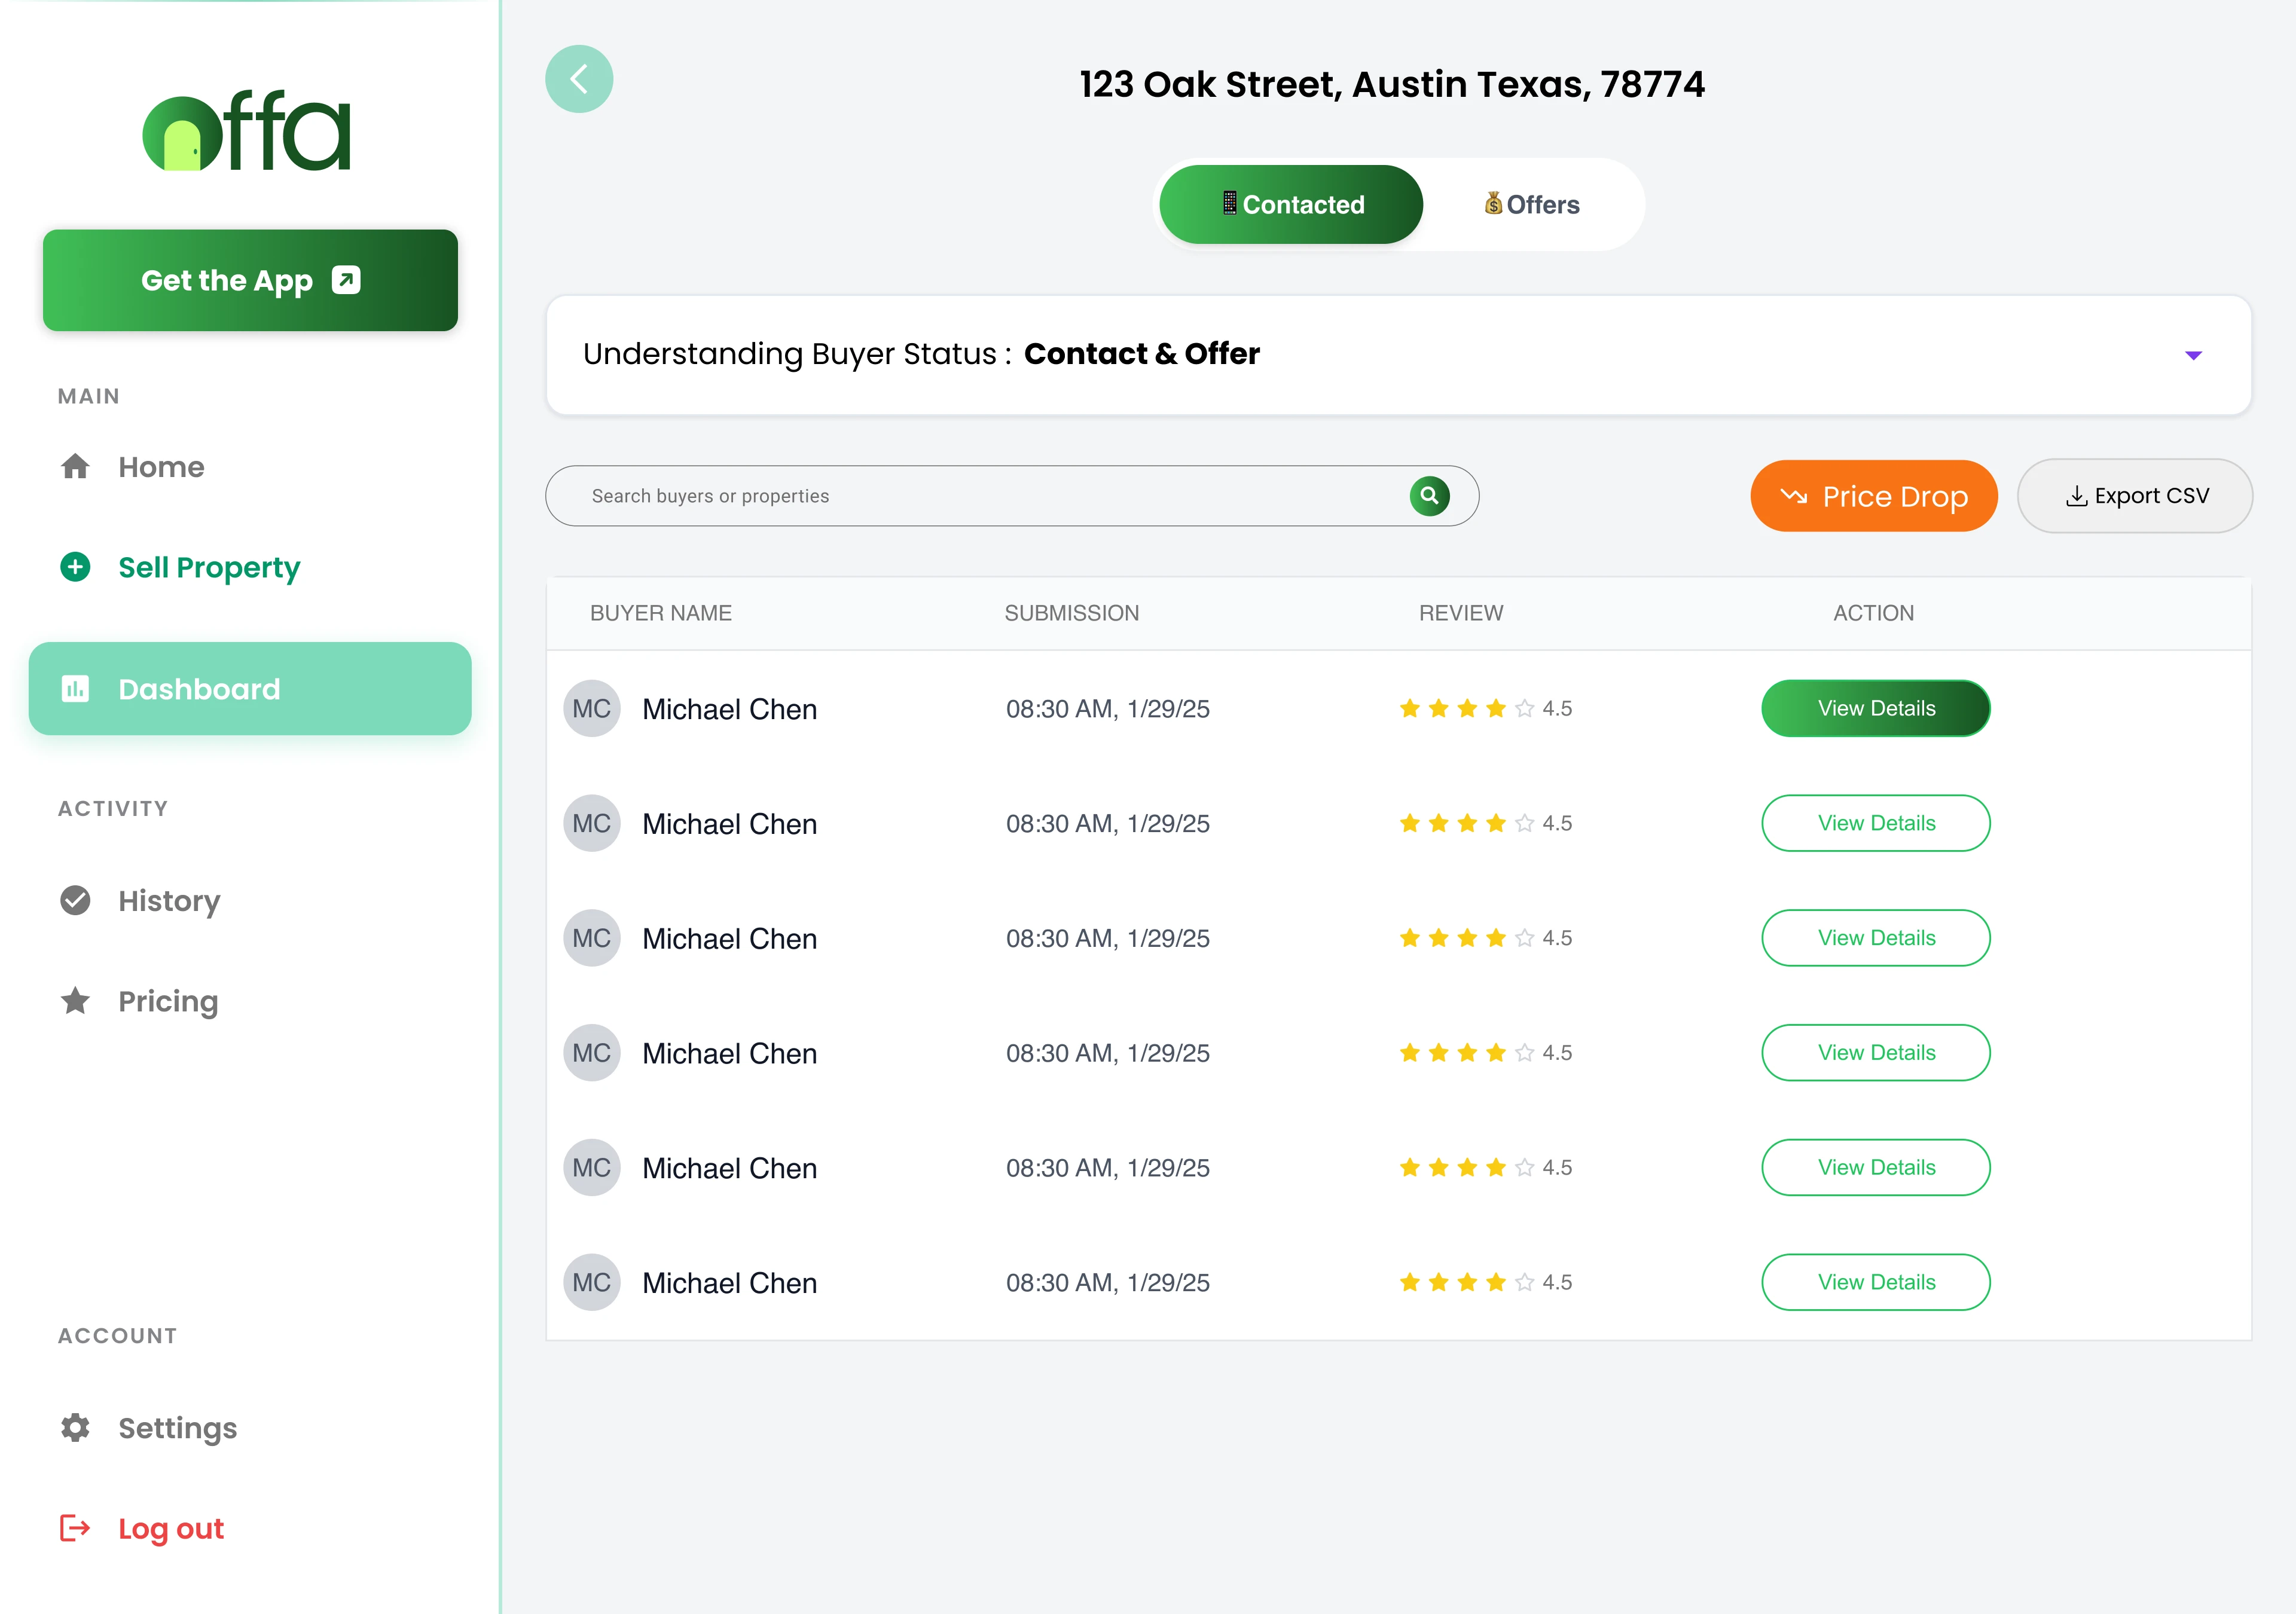
Task: Click View Details in the first row
Action: [x=1875, y=709]
